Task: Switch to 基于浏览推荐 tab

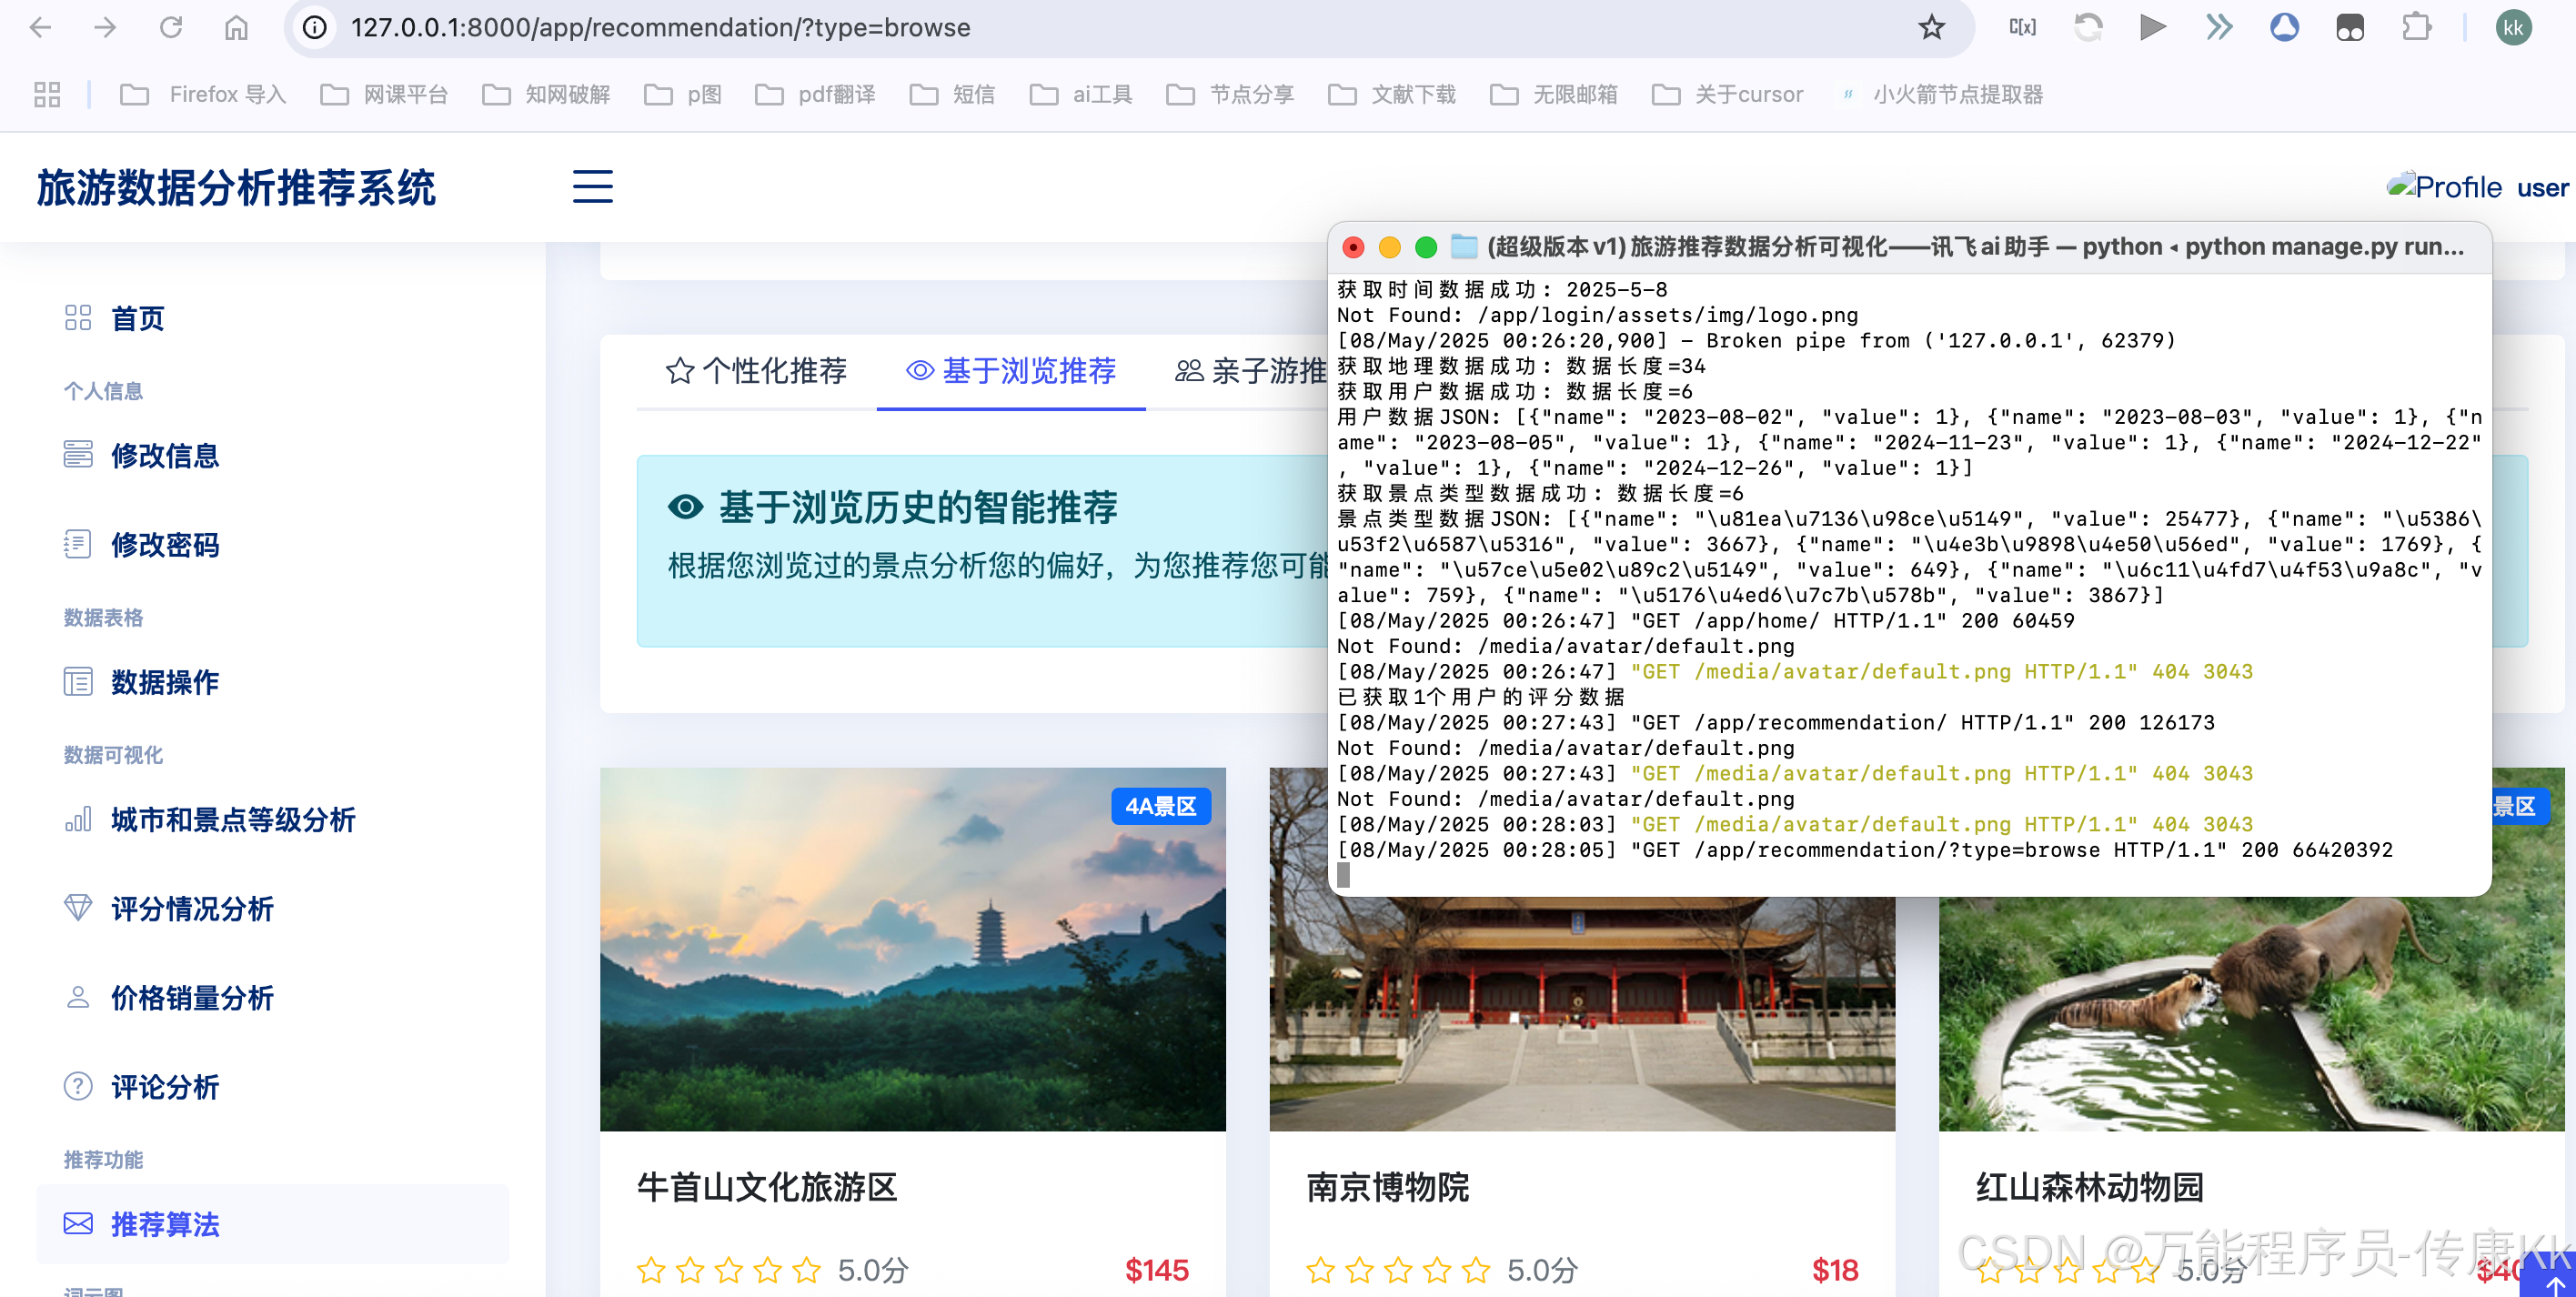Action: pyautogui.click(x=1011, y=371)
